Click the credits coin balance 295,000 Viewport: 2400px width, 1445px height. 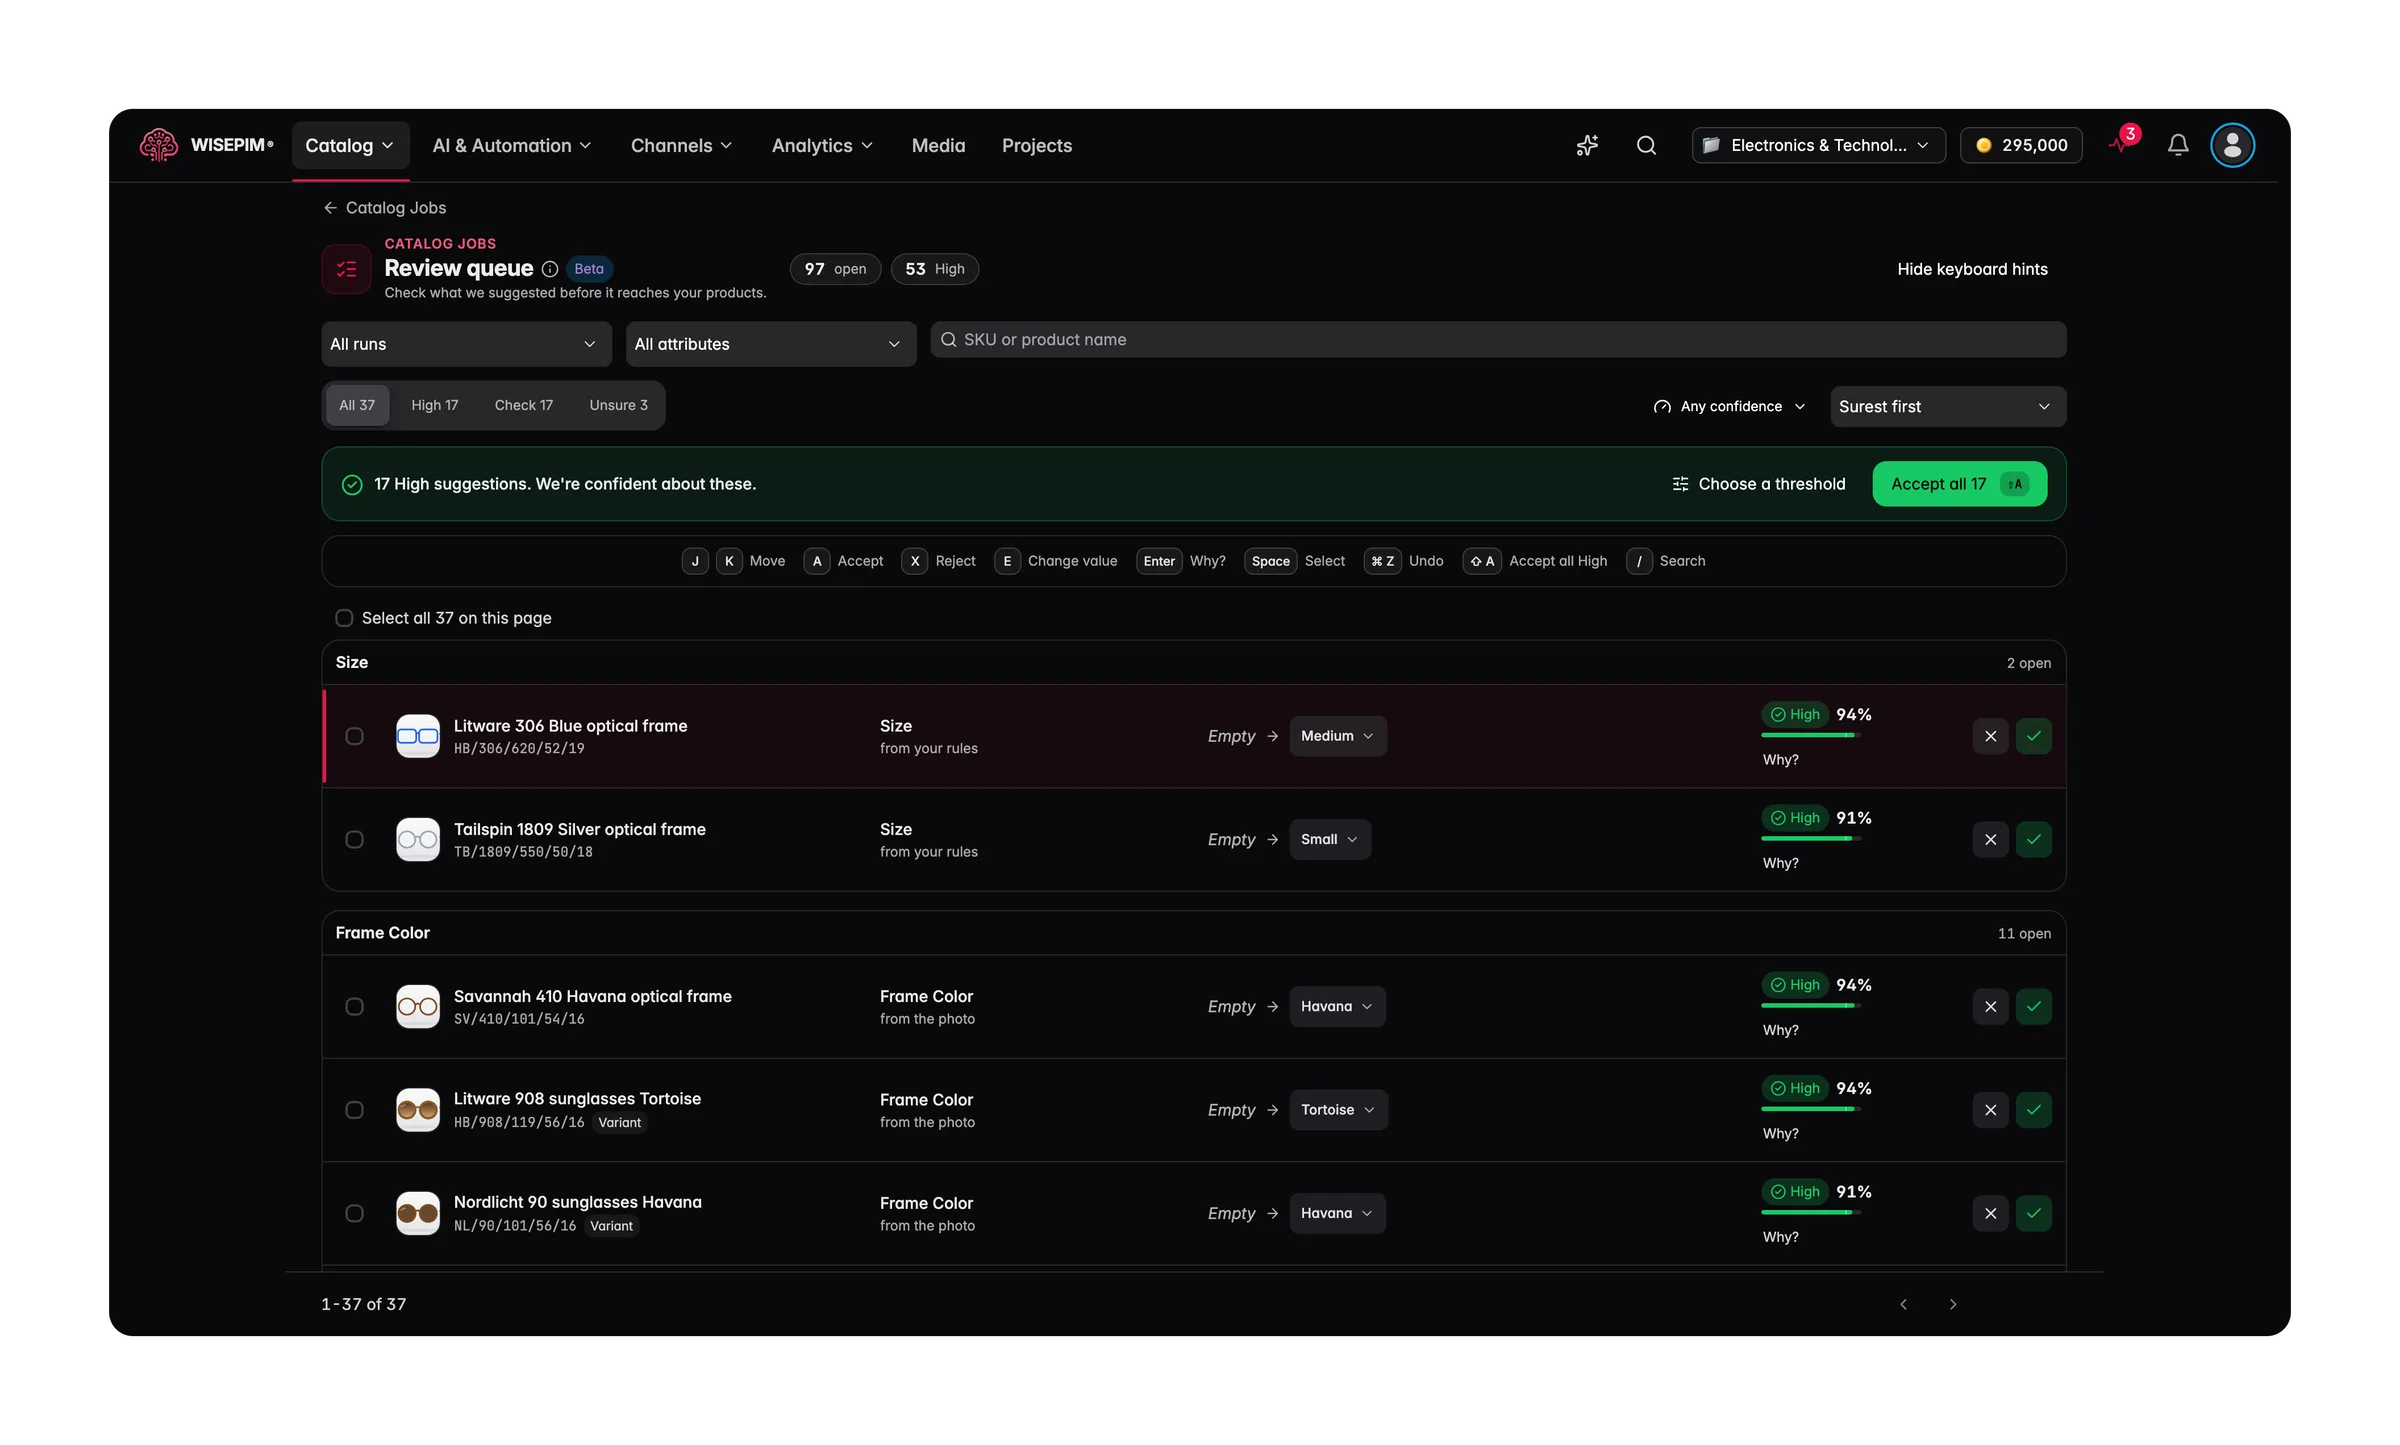[x=2021, y=145]
